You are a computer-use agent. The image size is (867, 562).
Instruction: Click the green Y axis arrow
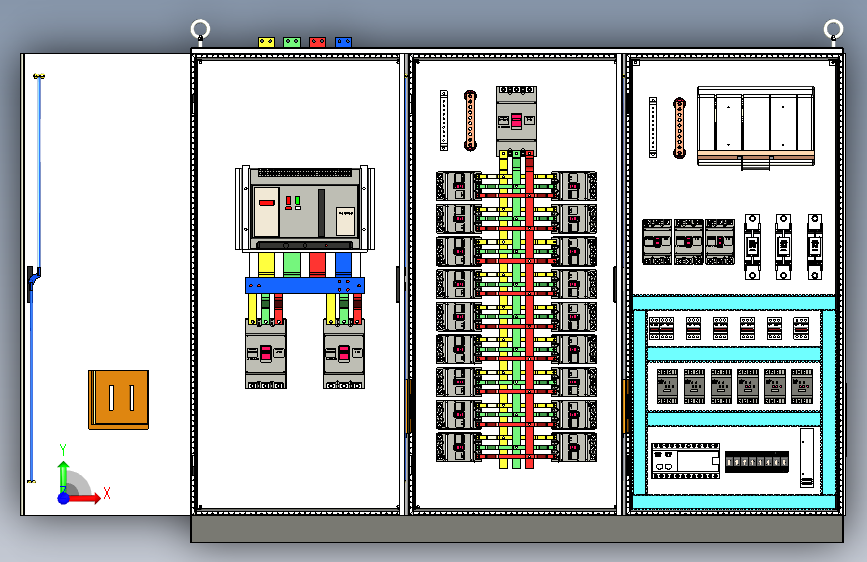pyautogui.click(x=64, y=476)
